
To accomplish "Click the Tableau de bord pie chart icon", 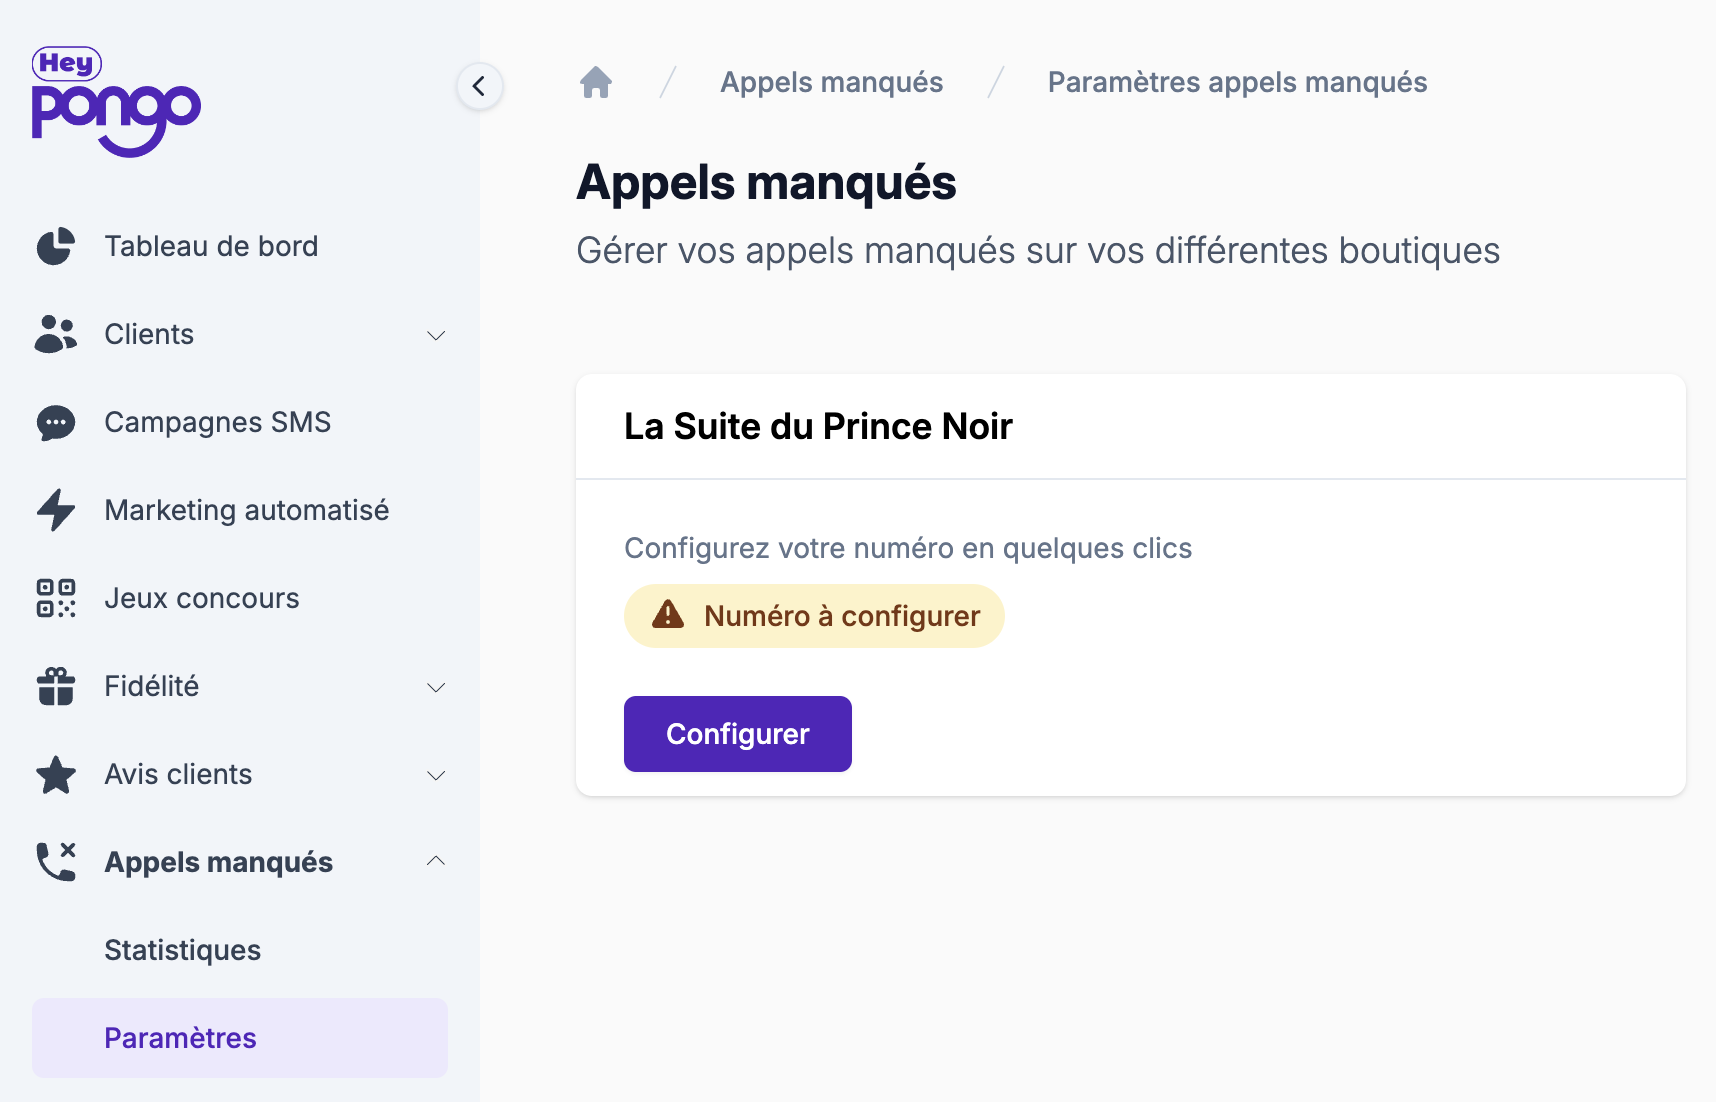I will tap(56, 246).
